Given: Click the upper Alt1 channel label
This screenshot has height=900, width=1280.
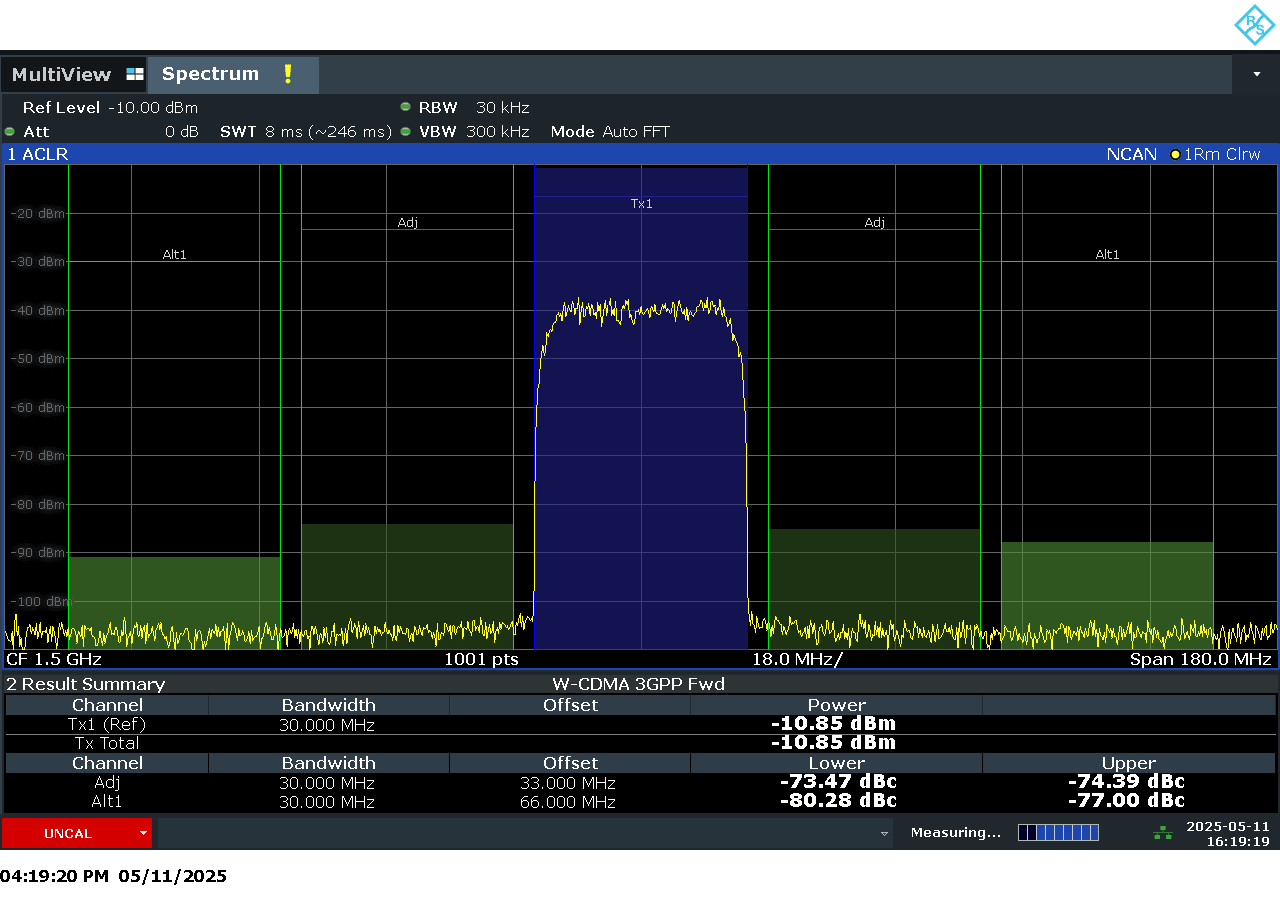Looking at the screenshot, I should (1107, 254).
